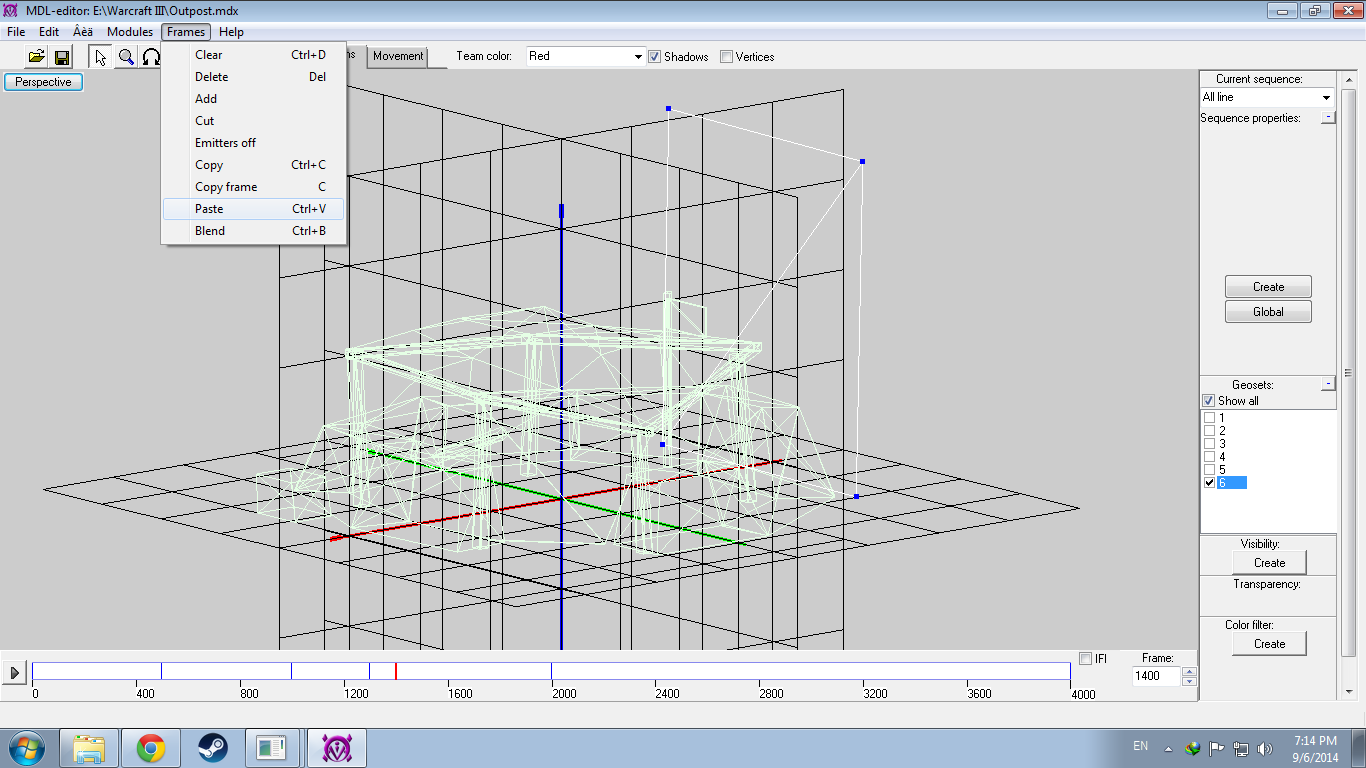The width and height of the screenshot is (1366, 768).
Task: Check geoset 3 checkbox
Action: tap(1209, 444)
